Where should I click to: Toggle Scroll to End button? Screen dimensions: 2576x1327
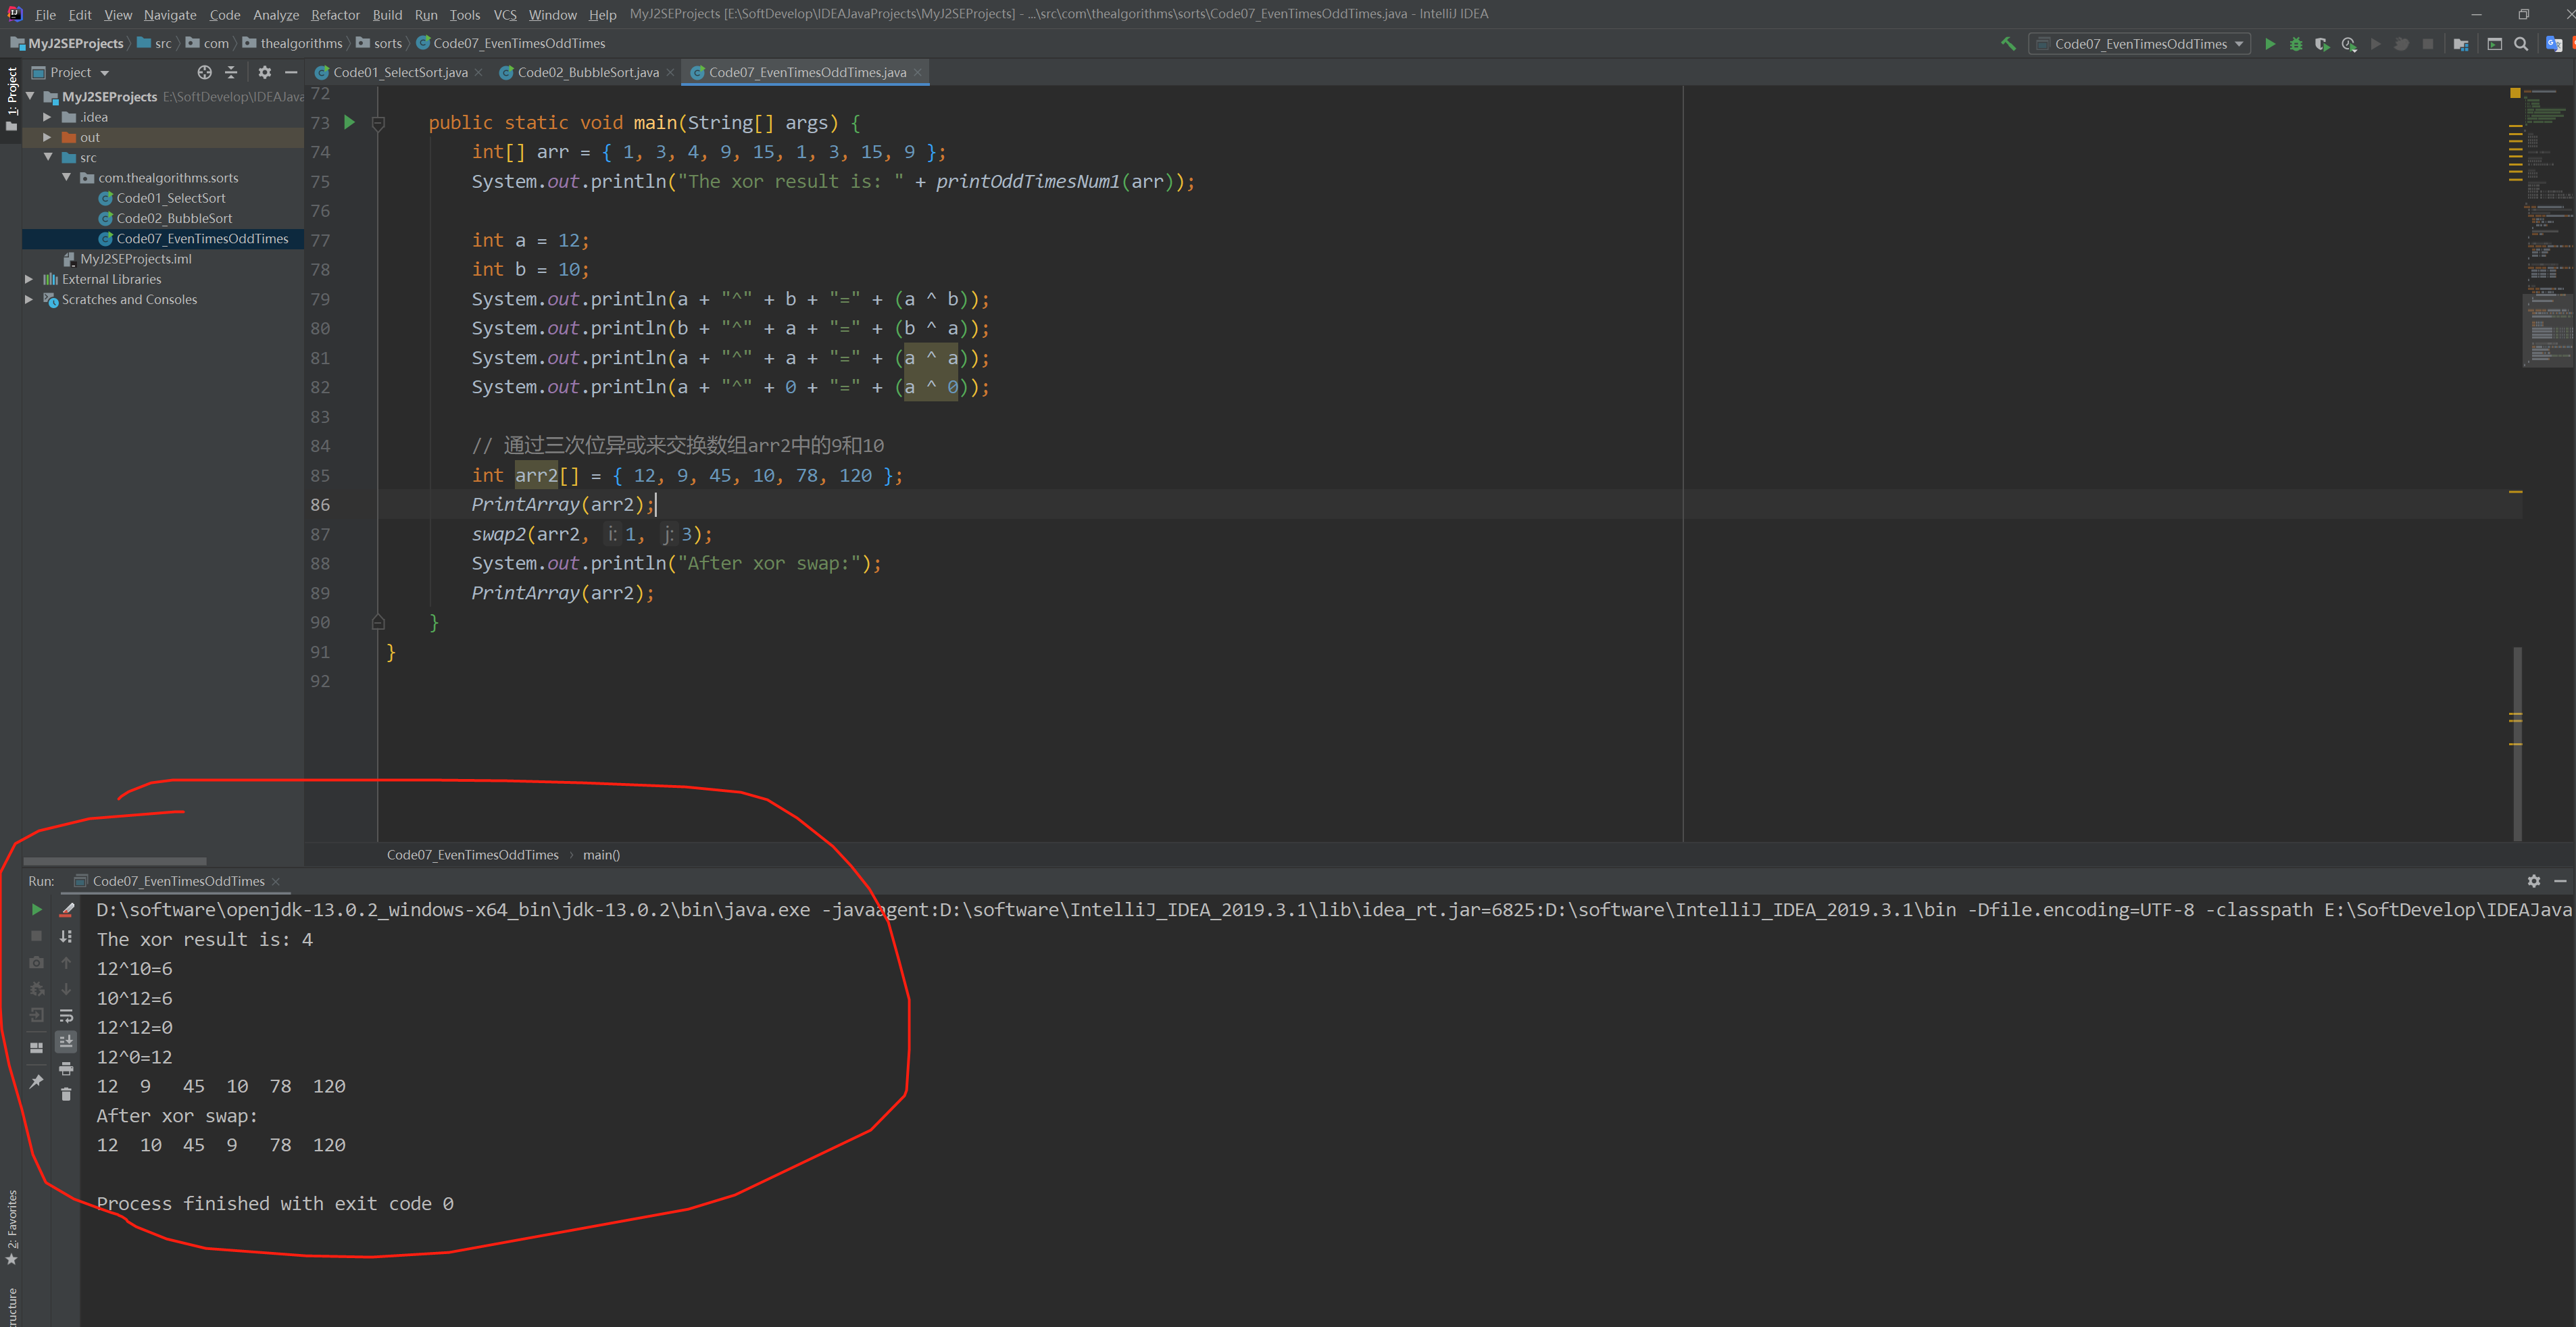coord(66,1041)
